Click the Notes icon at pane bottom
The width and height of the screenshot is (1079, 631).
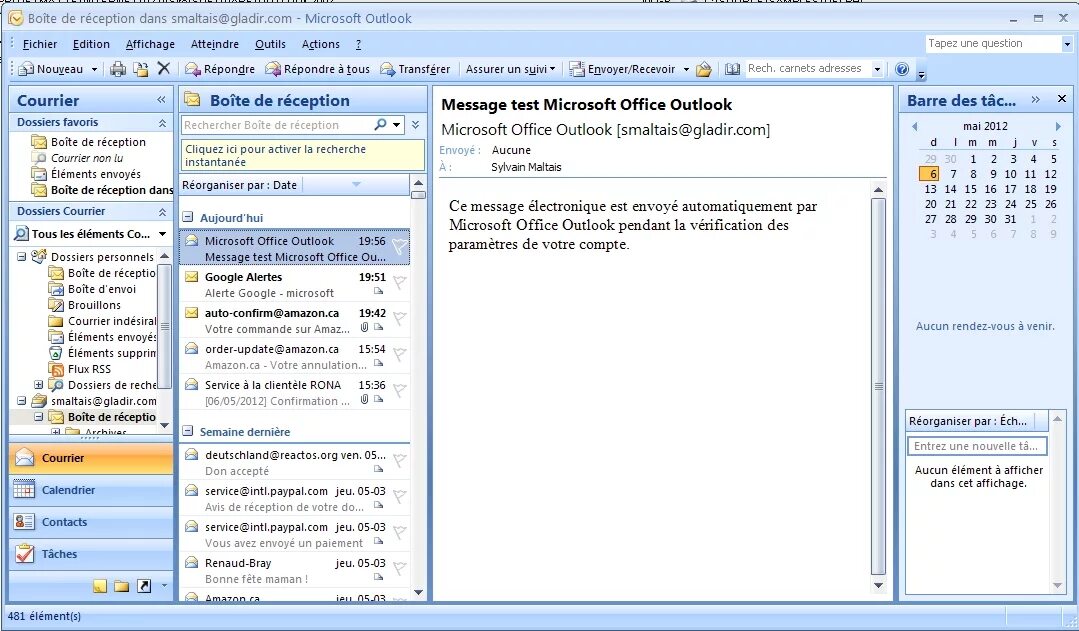coord(100,586)
